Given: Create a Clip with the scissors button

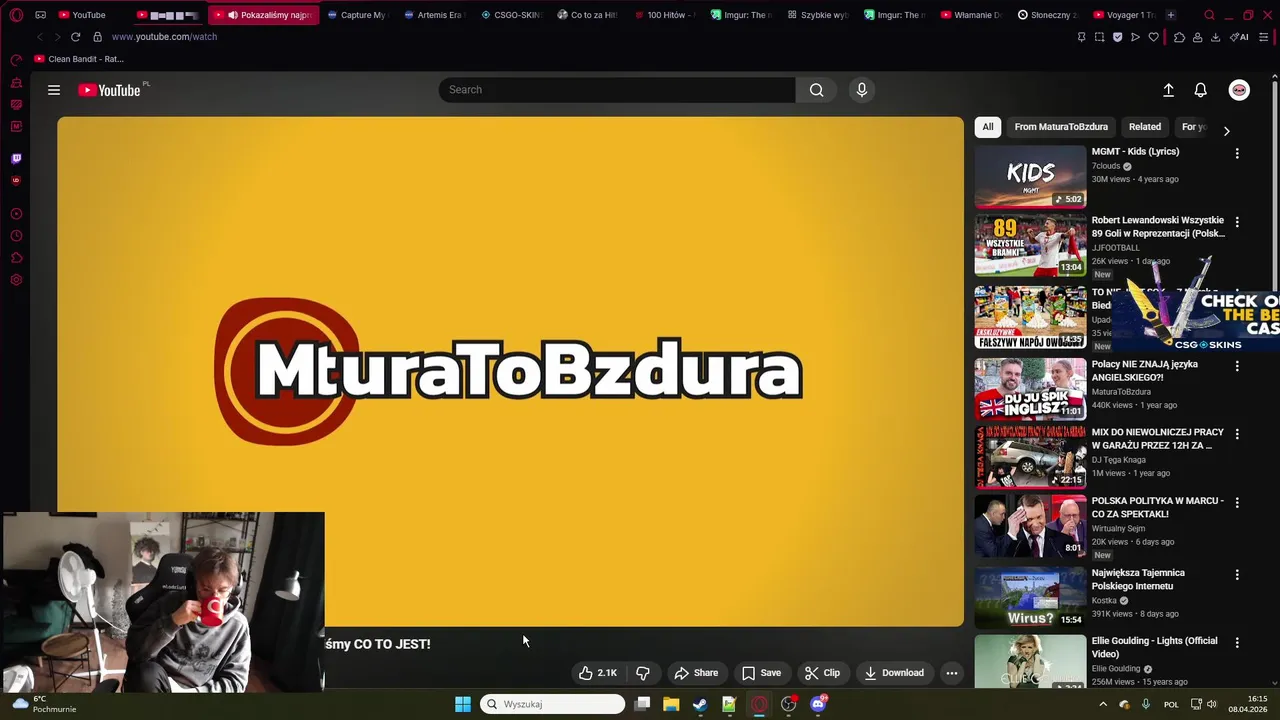Looking at the screenshot, I should pyautogui.click(x=823, y=673).
